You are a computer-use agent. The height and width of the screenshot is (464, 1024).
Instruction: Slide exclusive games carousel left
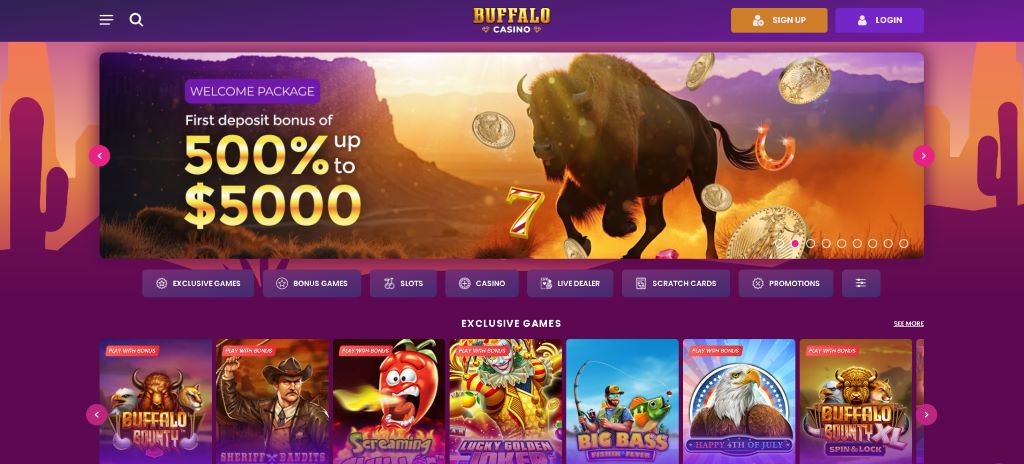click(97, 414)
